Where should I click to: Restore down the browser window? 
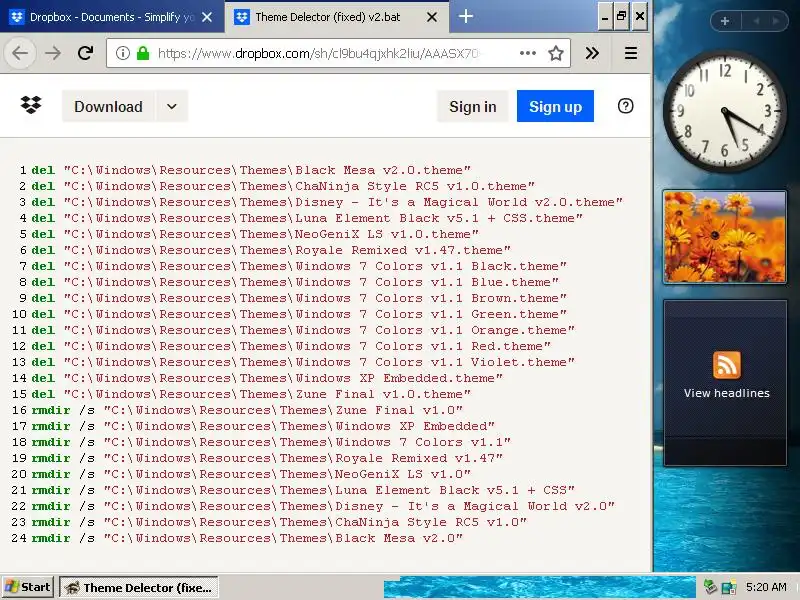pyautogui.click(x=621, y=17)
